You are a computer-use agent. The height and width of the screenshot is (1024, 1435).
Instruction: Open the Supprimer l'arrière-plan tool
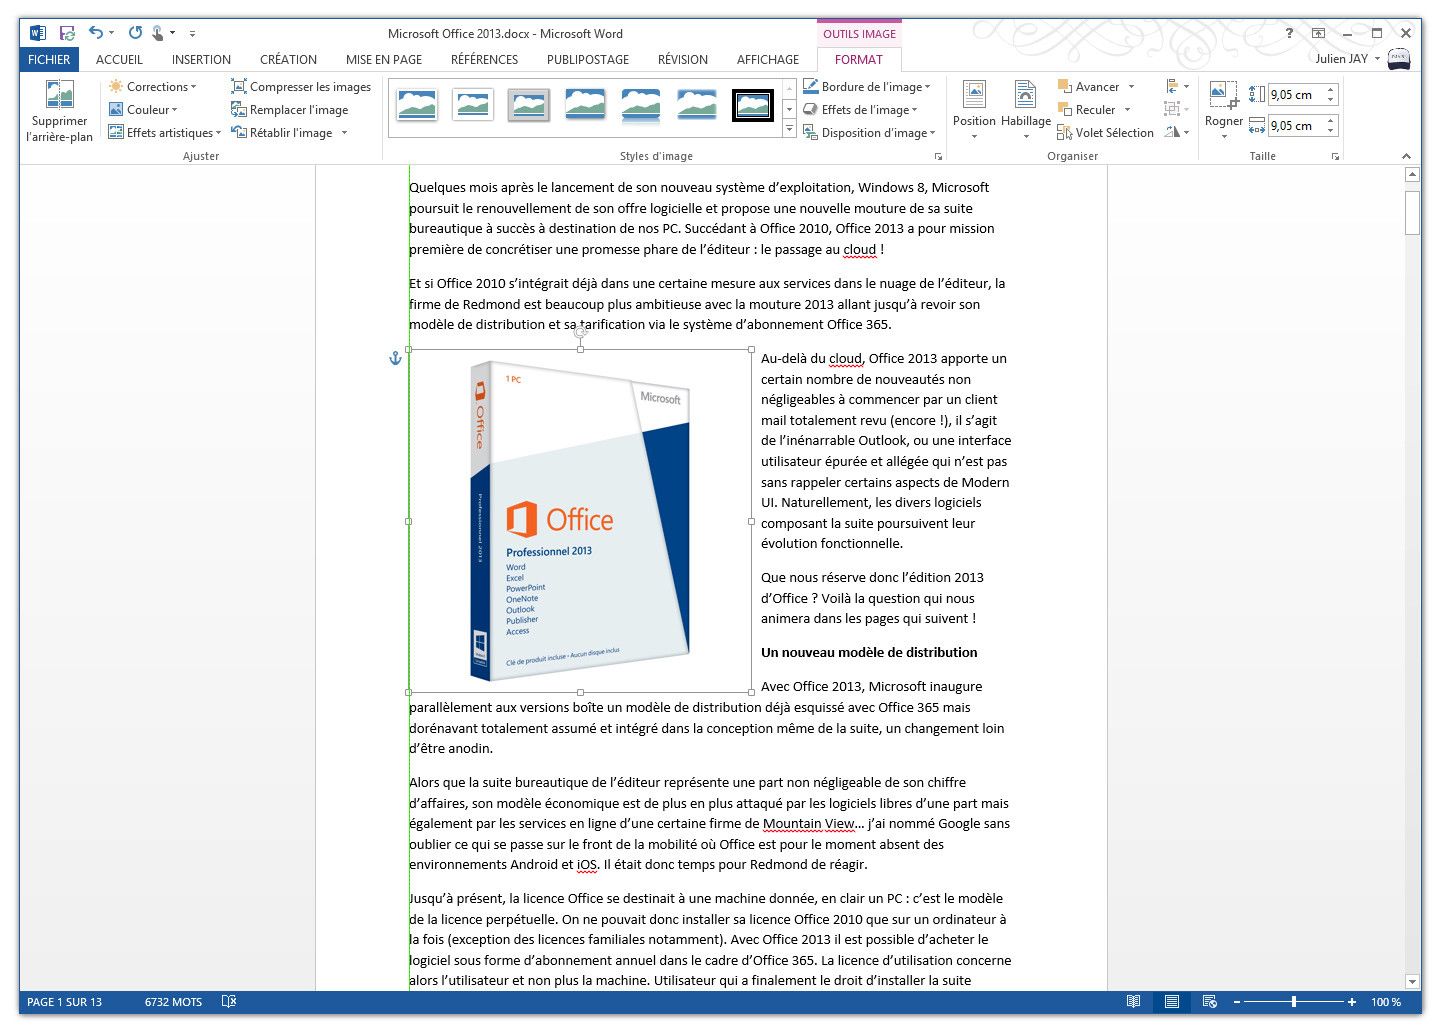click(59, 110)
